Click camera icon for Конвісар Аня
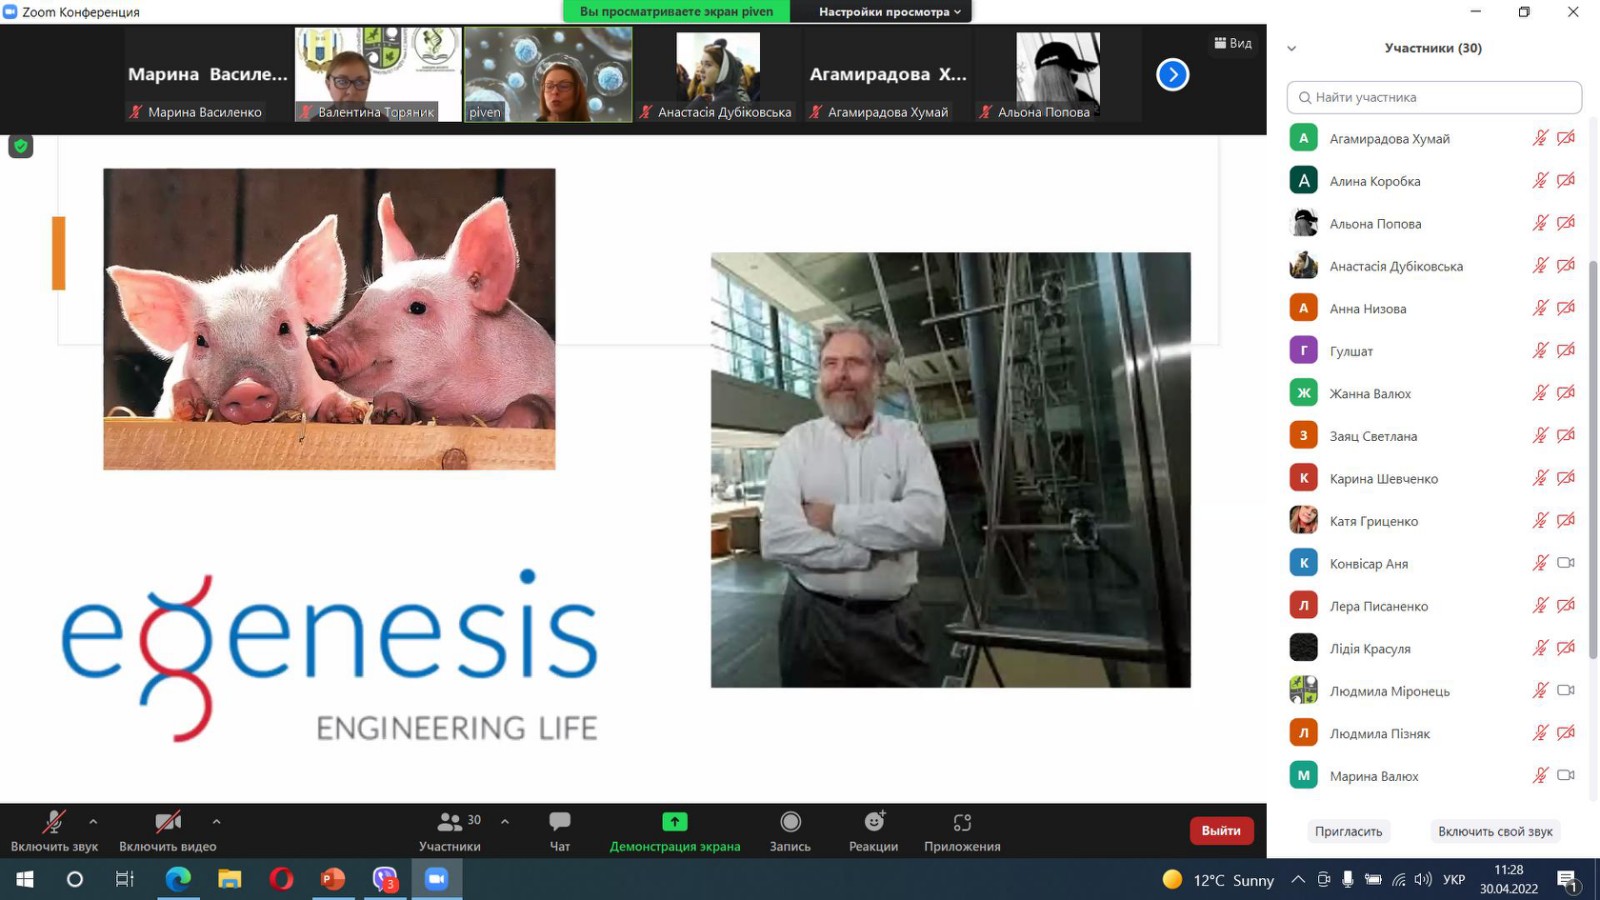This screenshot has width=1600, height=900. 1566,563
